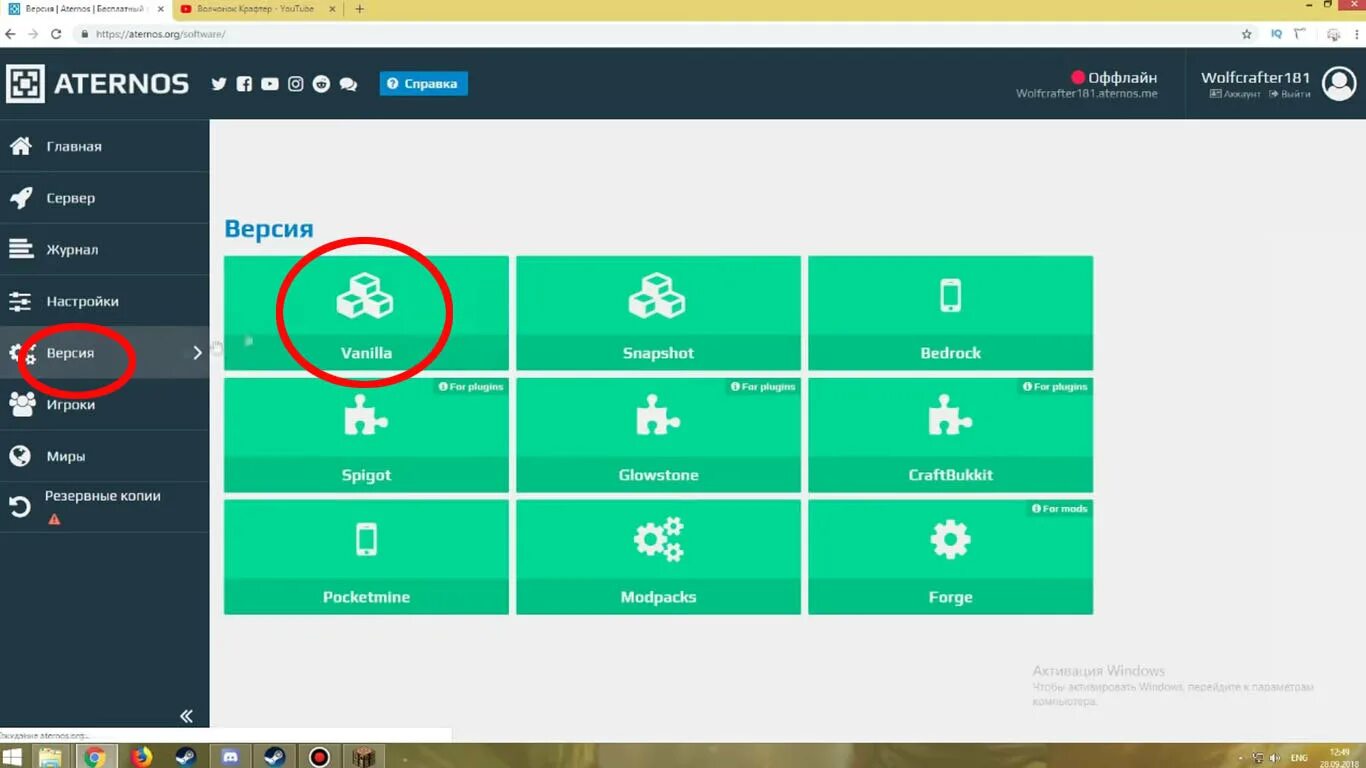Image resolution: width=1366 pixels, height=768 pixels.
Task: Collapse the sidebar with double chevron
Action: (x=186, y=716)
